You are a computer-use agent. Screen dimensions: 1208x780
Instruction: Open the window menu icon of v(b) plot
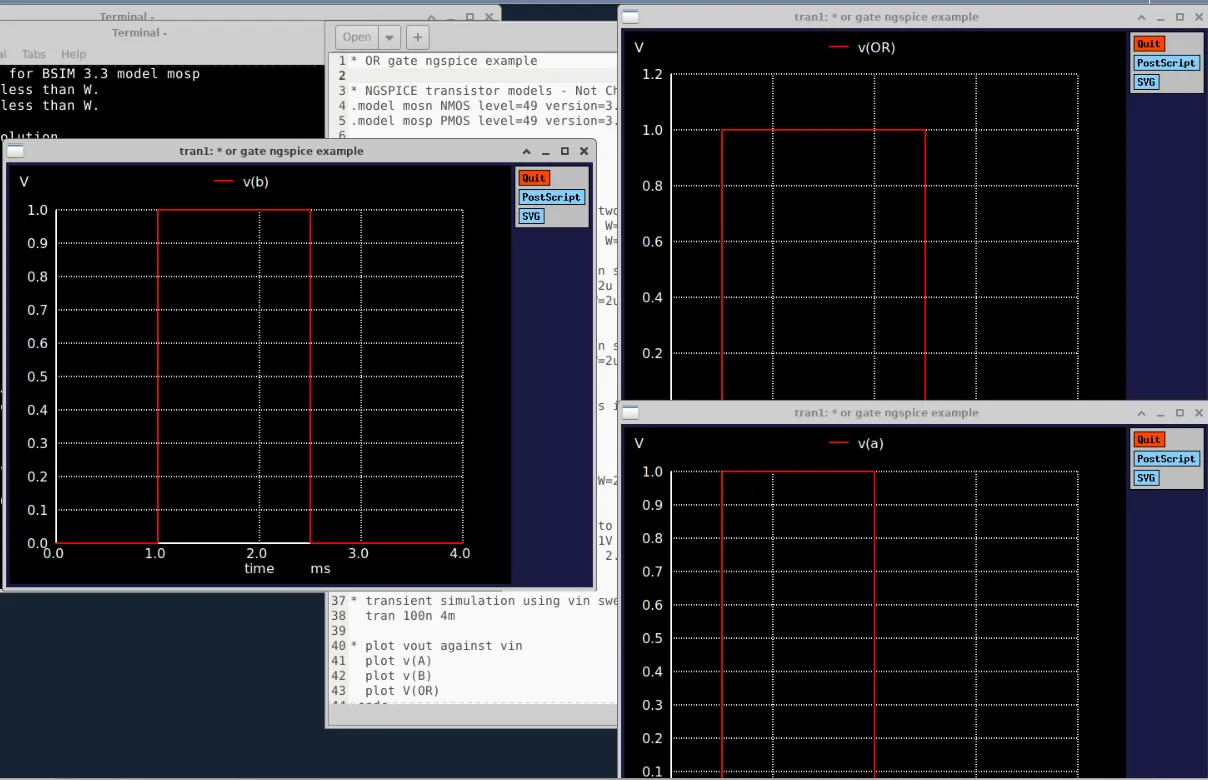[x=15, y=151]
